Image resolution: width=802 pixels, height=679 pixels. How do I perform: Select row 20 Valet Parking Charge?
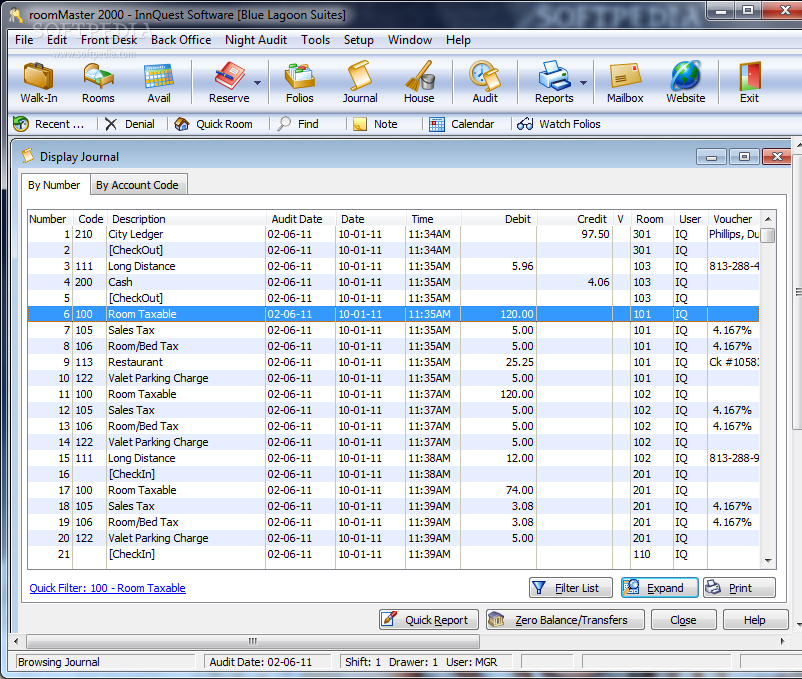pyautogui.click(x=393, y=538)
